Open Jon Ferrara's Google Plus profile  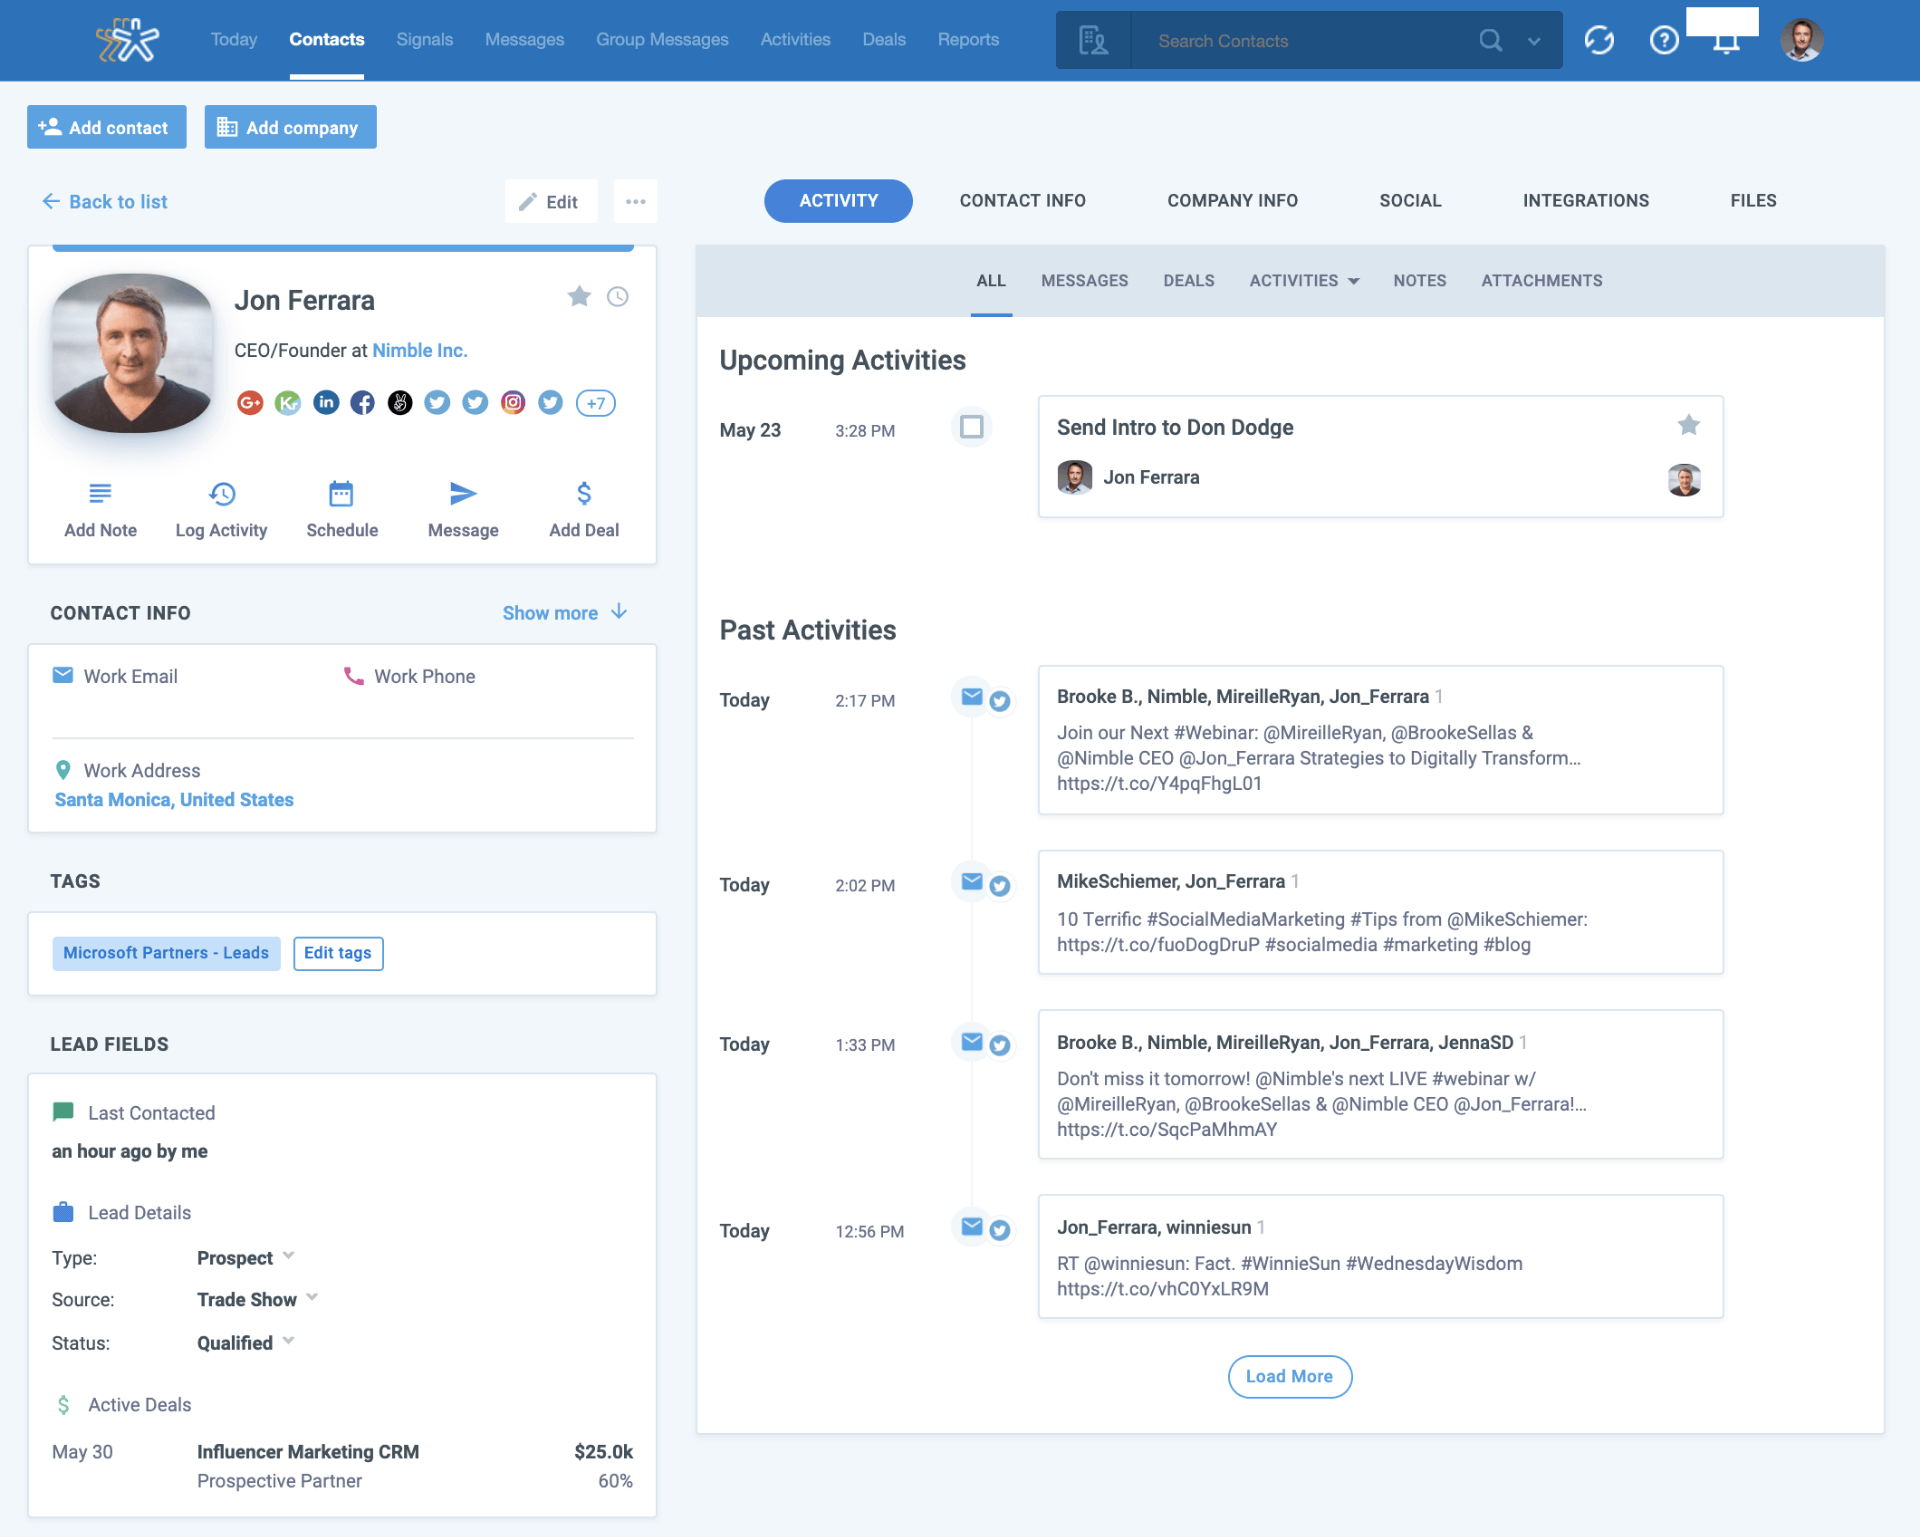(250, 403)
